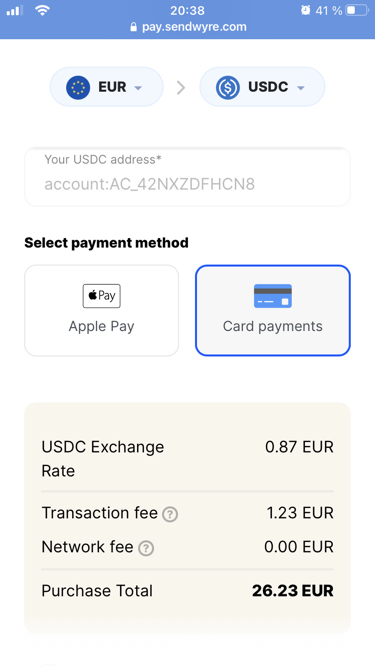375x667 pixels.
Task: Open the Transaction fee help icon
Action: point(170,514)
